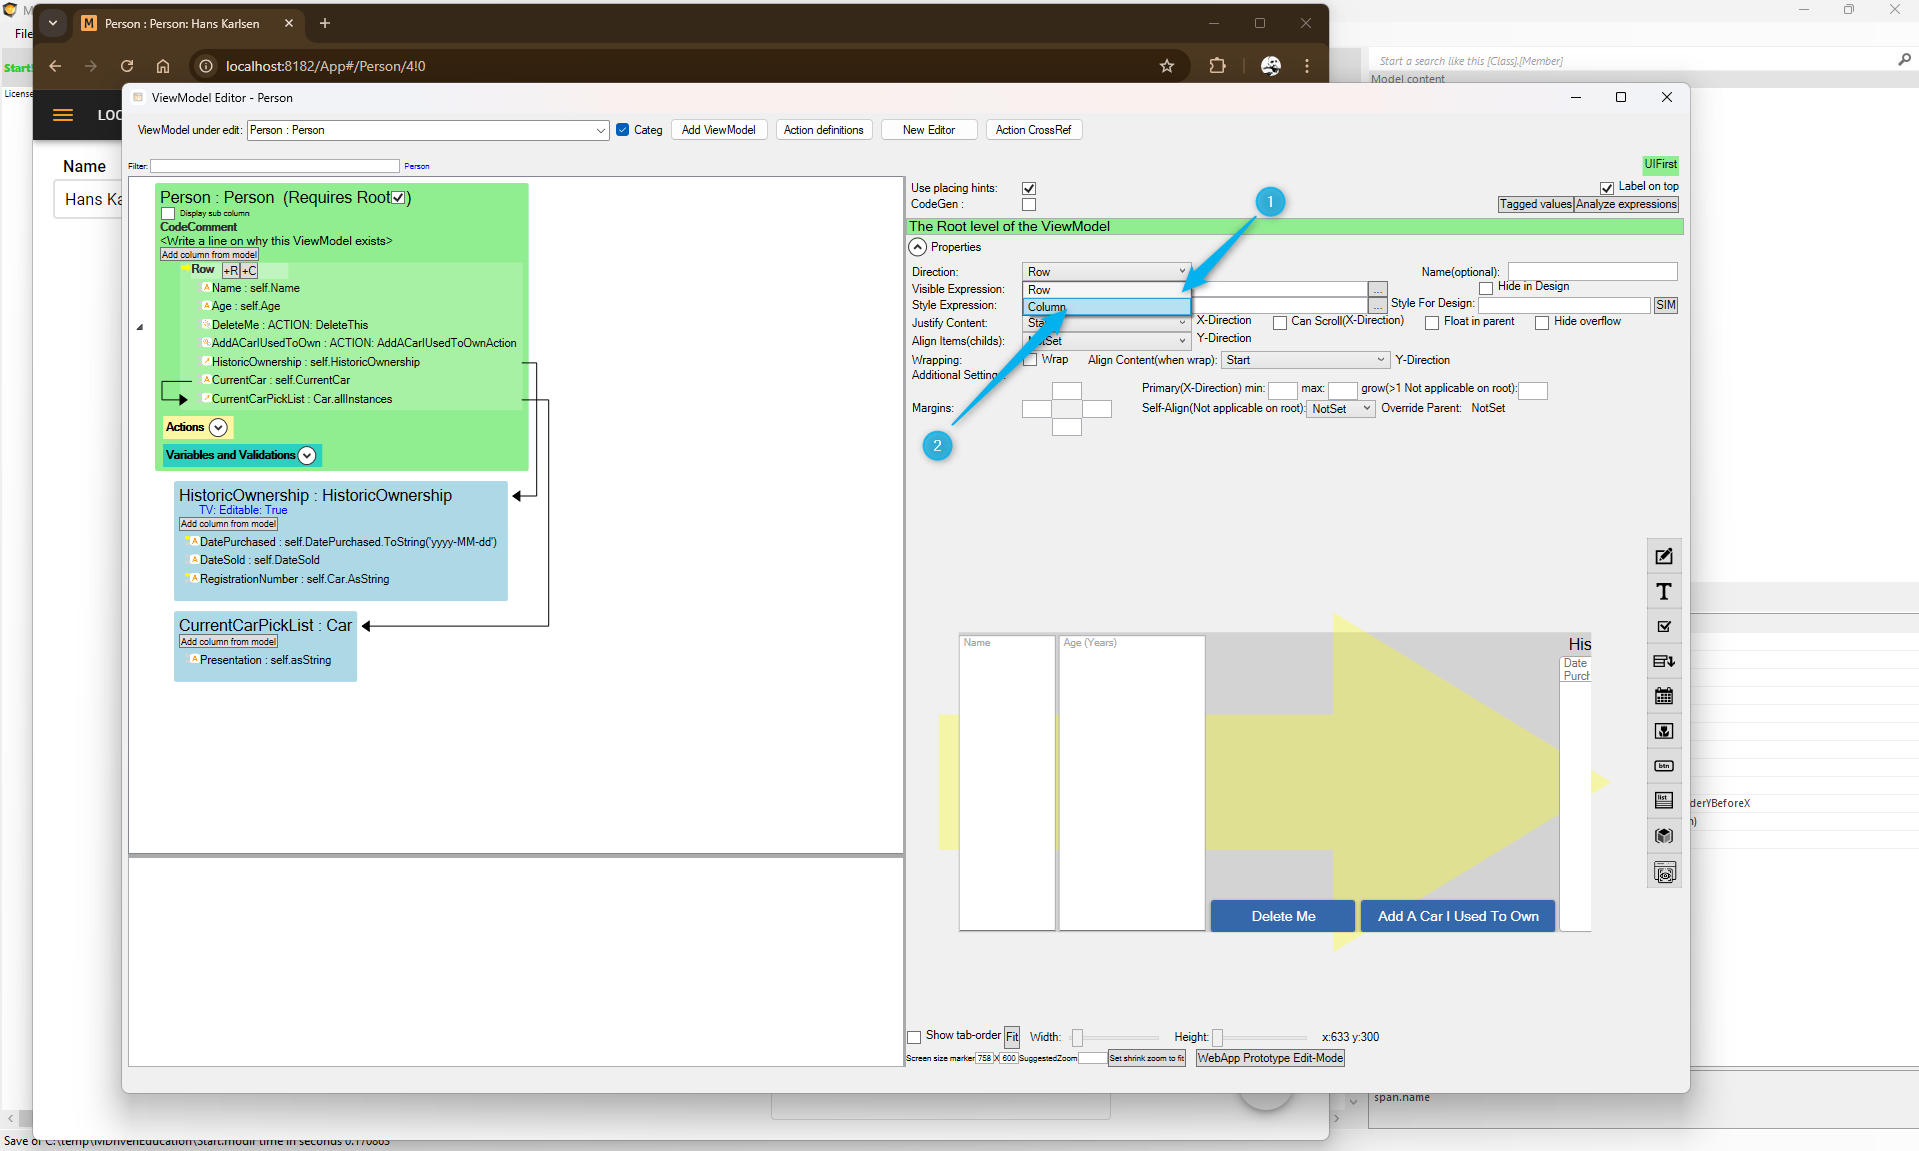Enable the CodeGen checkbox

click(x=1029, y=205)
